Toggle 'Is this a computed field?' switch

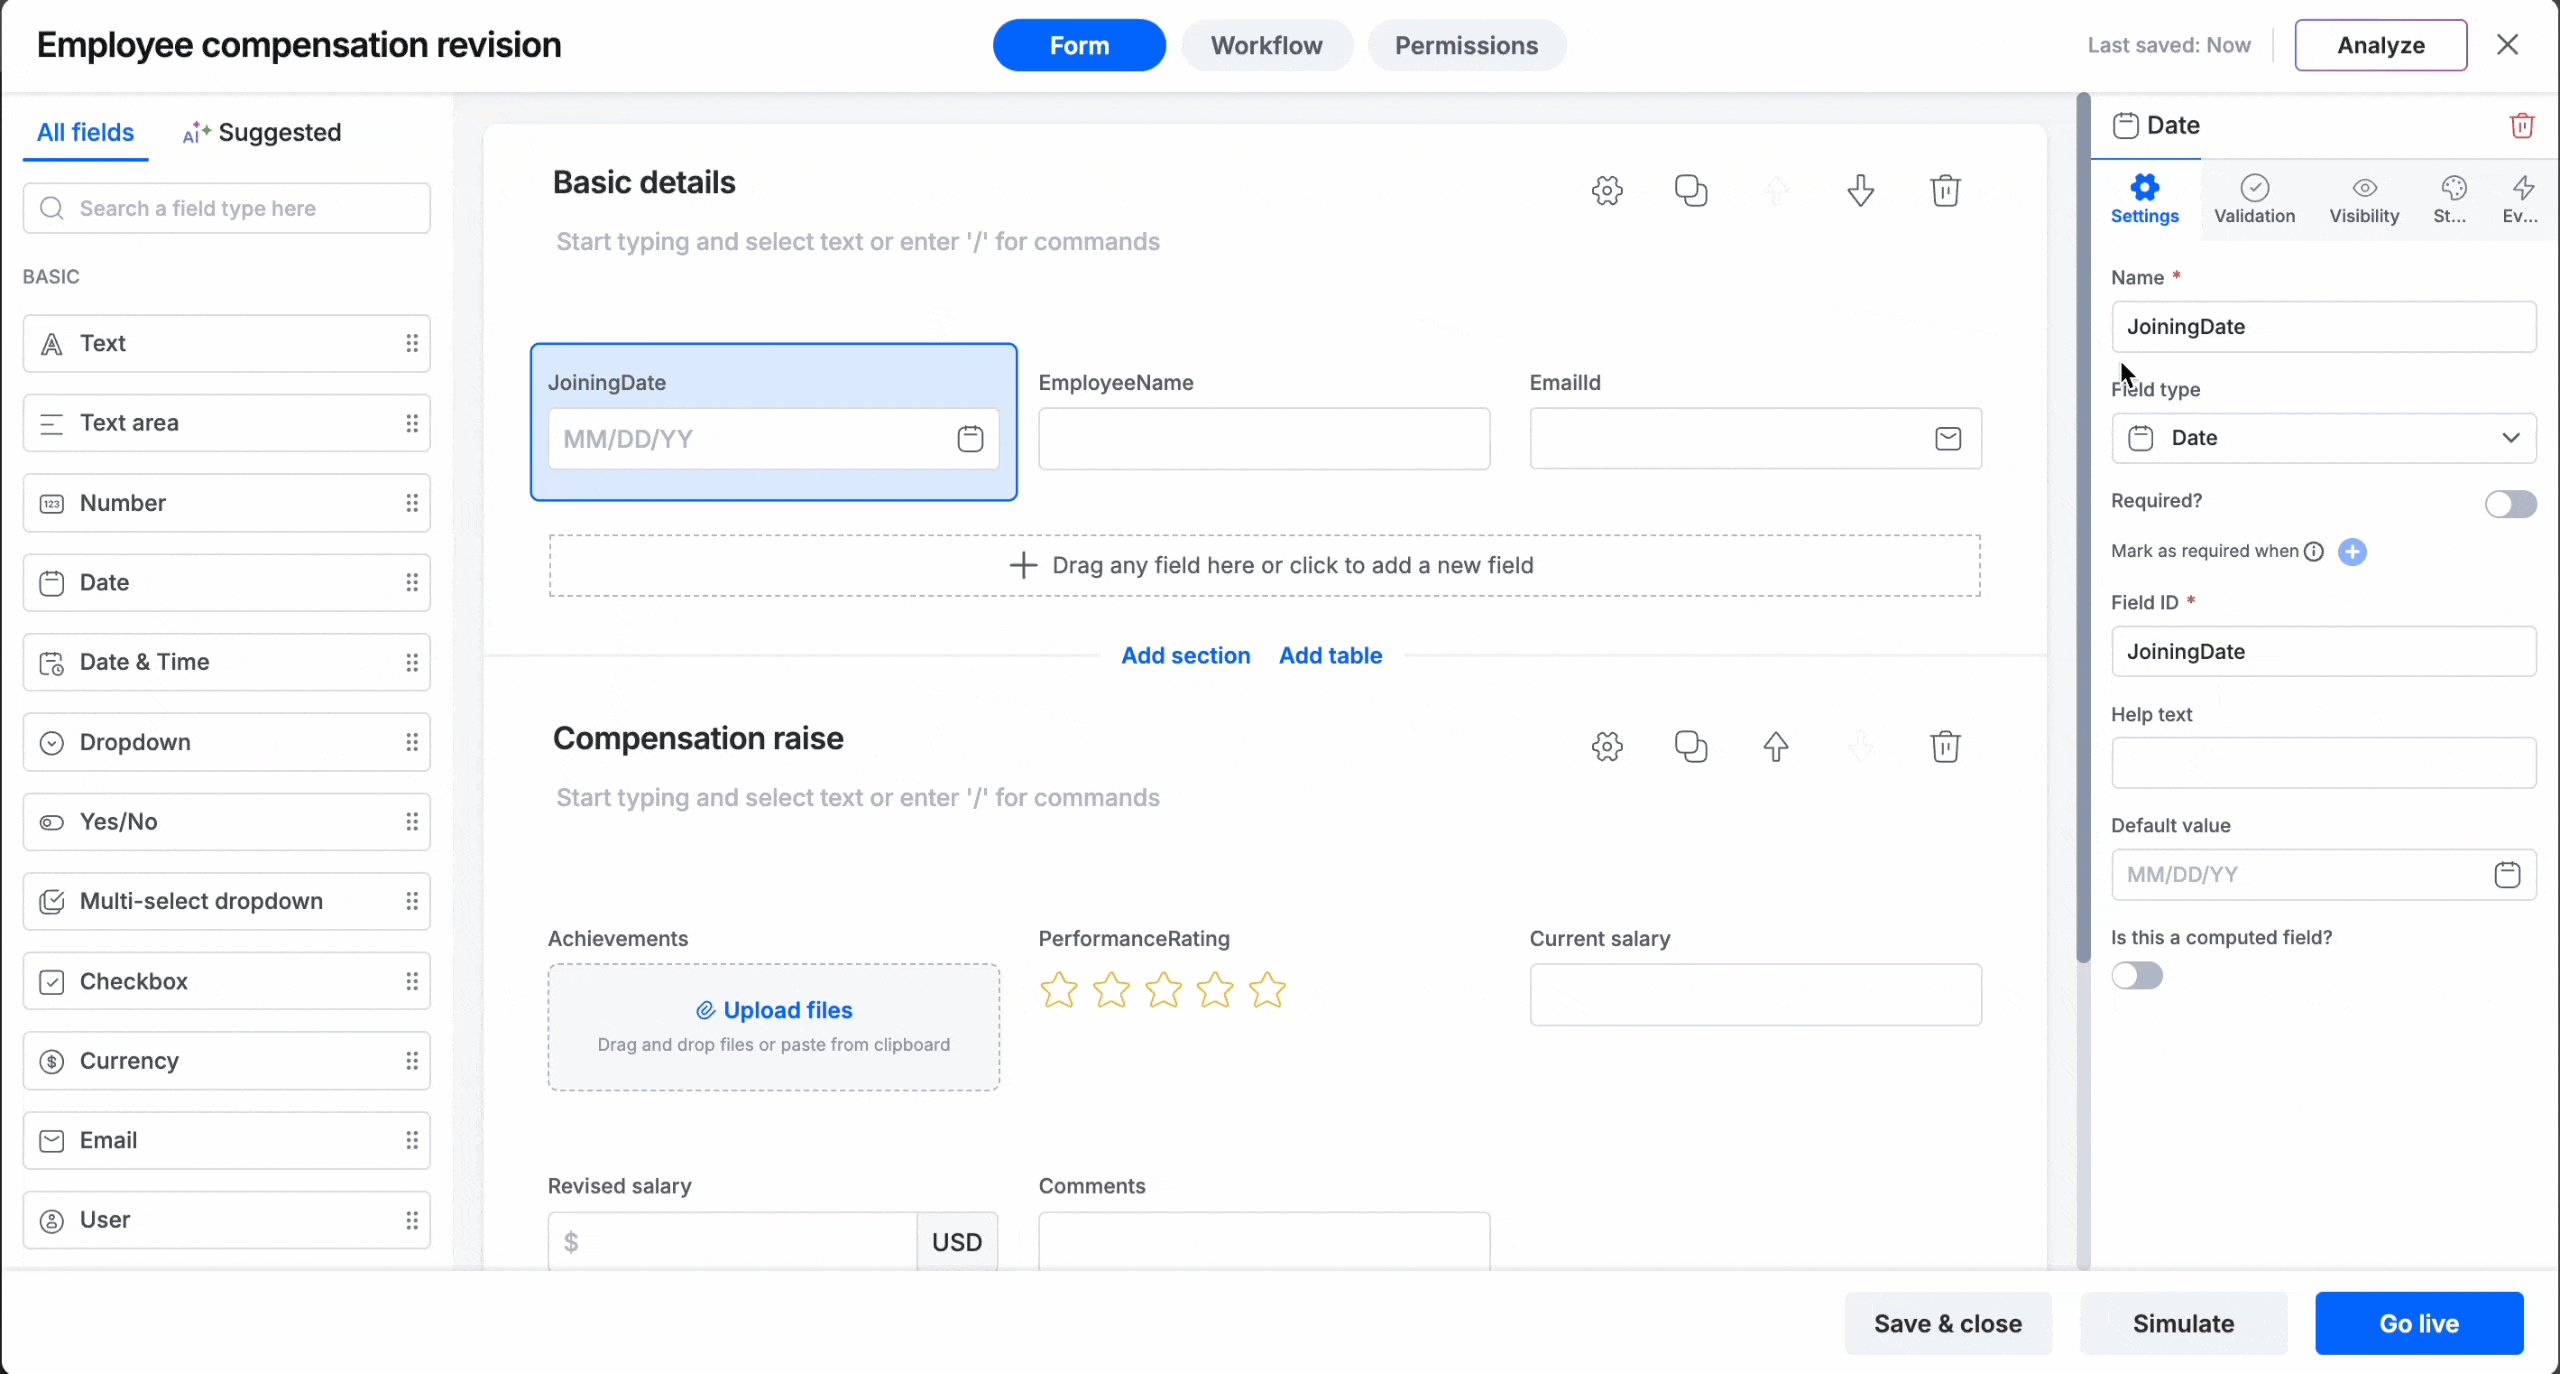pos(2137,975)
